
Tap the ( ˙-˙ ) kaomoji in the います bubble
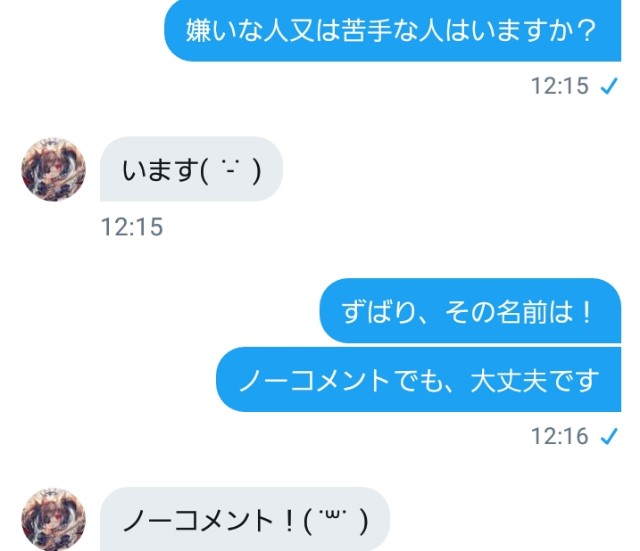(231, 171)
